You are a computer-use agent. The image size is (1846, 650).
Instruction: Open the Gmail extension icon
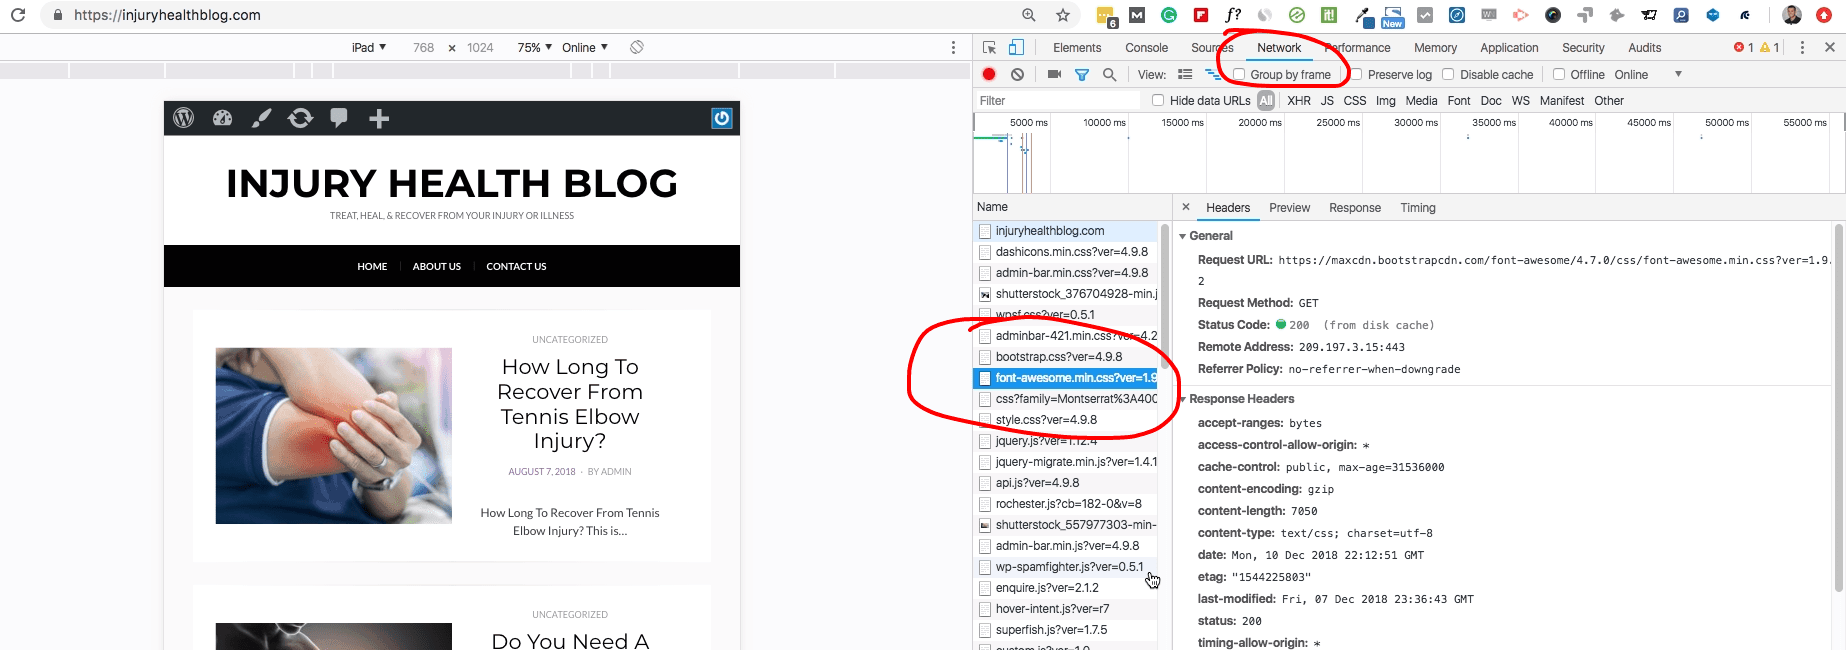[1137, 15]
